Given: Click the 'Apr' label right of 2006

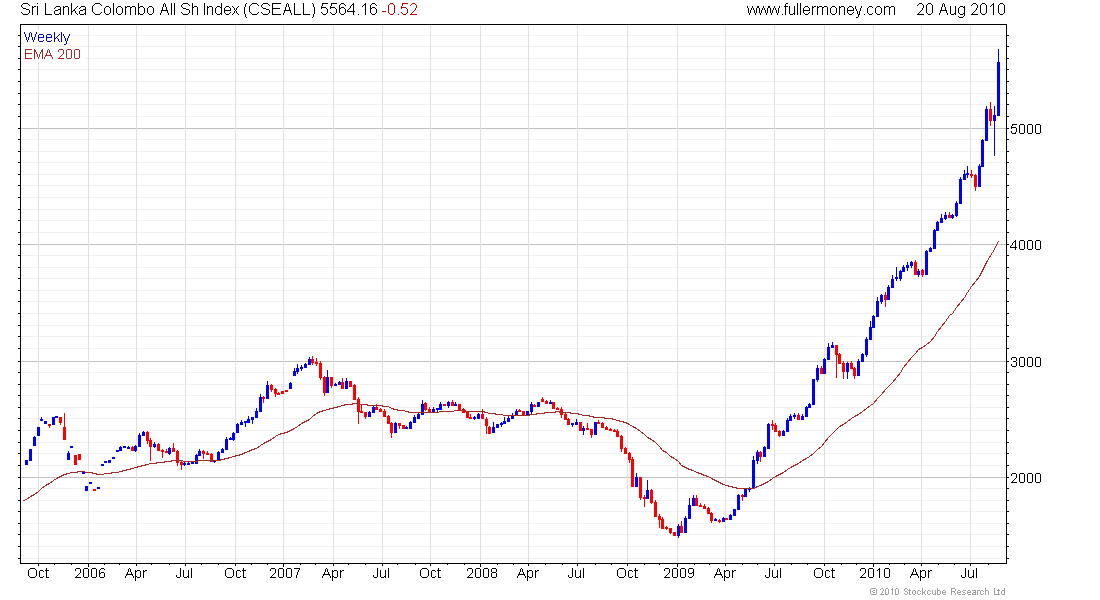Looking at the screenshot, I should 135,573.
